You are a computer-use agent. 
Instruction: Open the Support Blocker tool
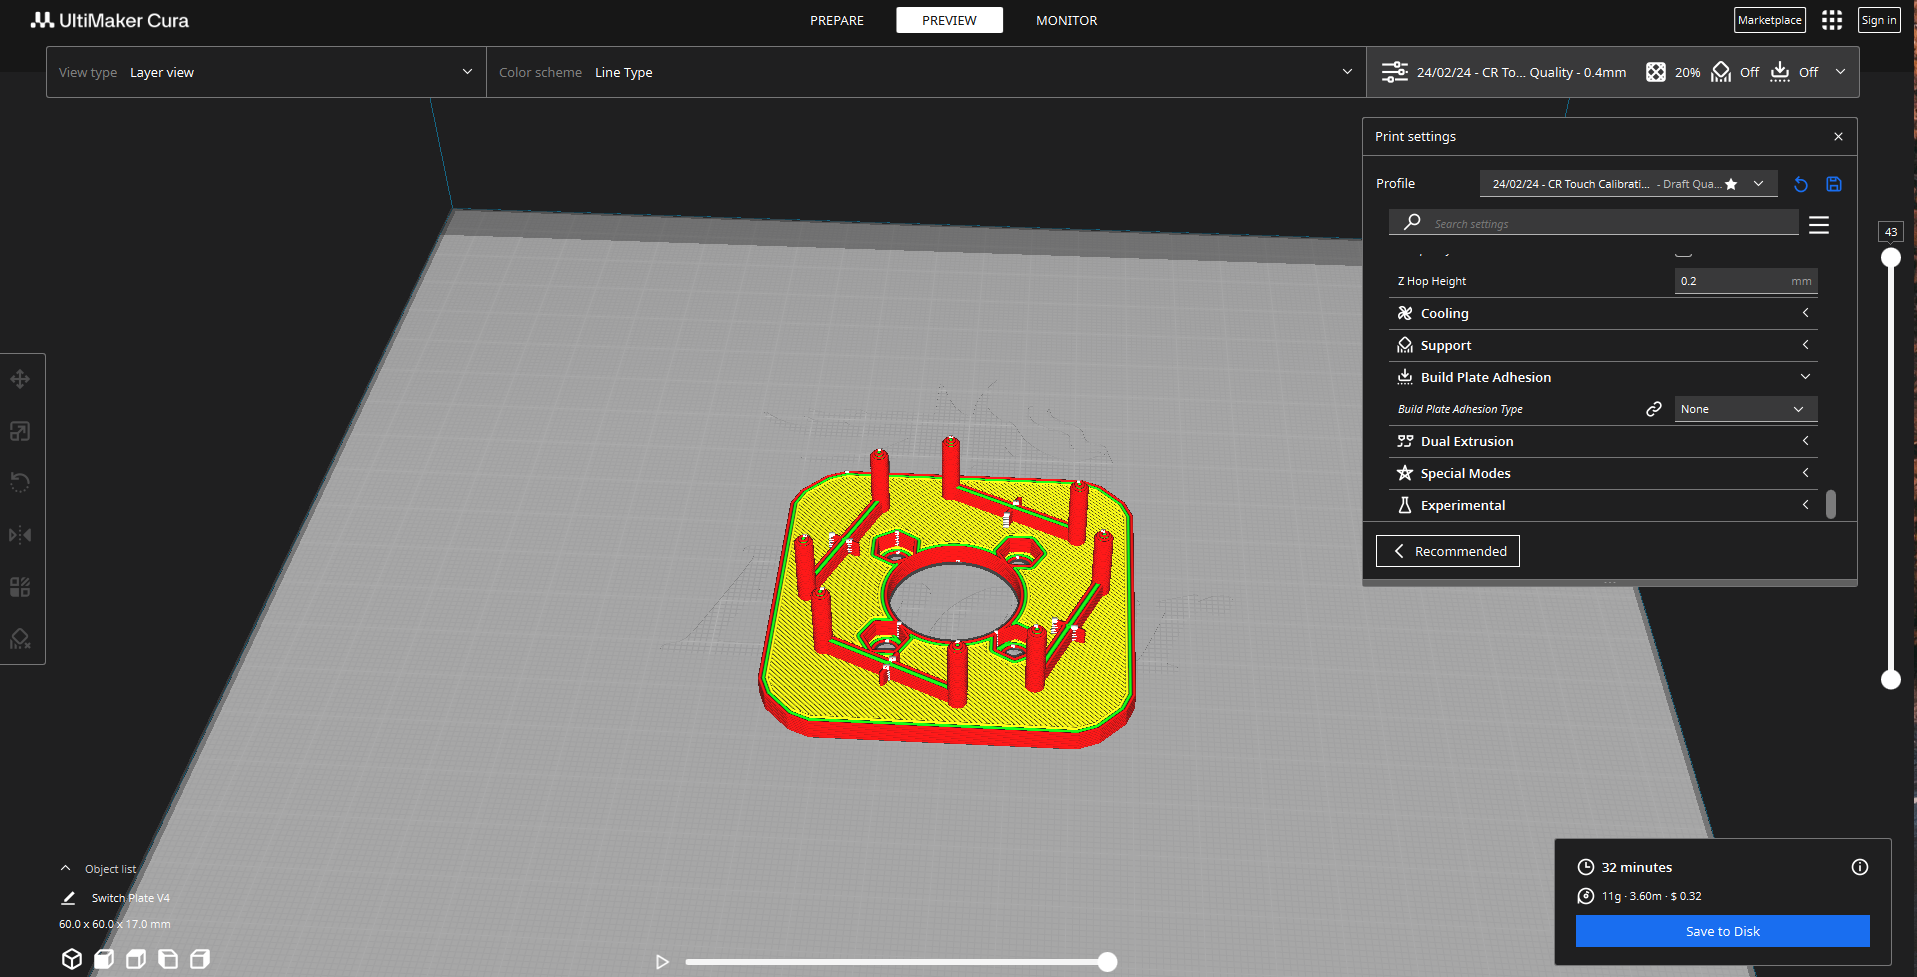coord(19,639)
